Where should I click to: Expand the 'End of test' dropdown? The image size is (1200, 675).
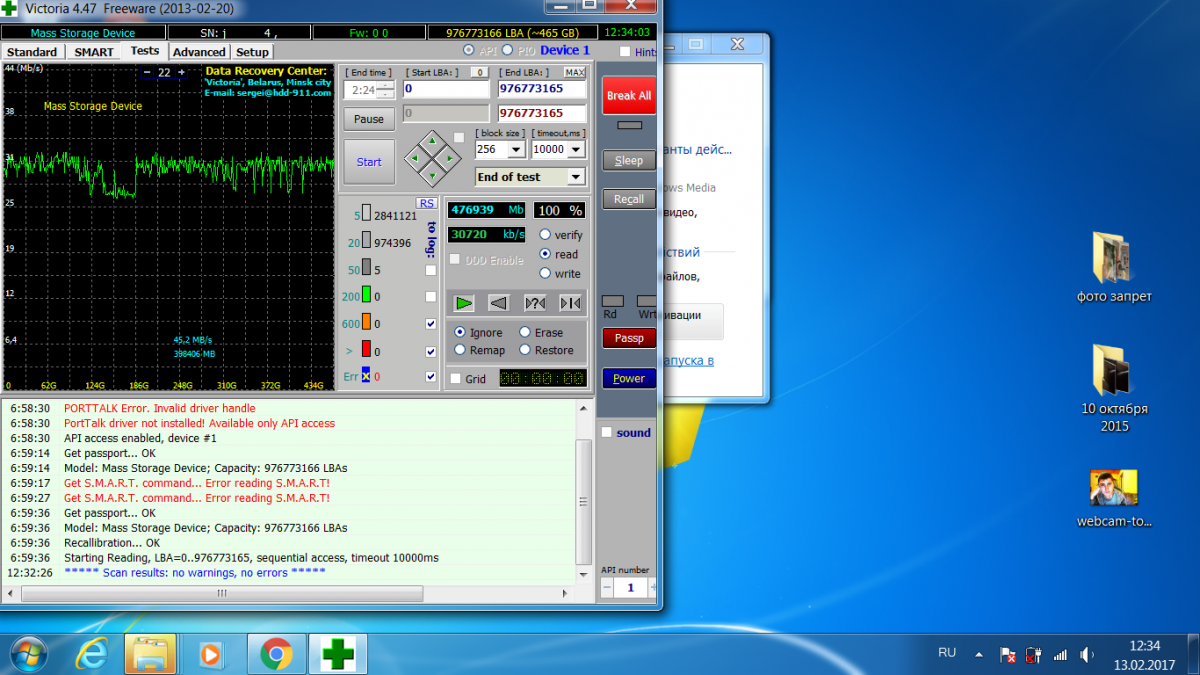pyautogui.click(x=576, y=177)
